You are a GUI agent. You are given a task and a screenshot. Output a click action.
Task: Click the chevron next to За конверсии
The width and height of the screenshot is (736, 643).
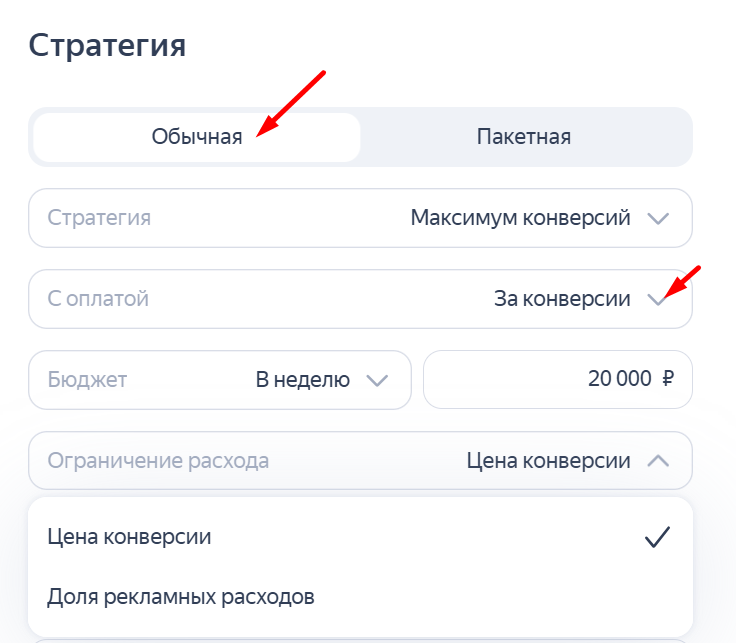[x=657, y=298]
